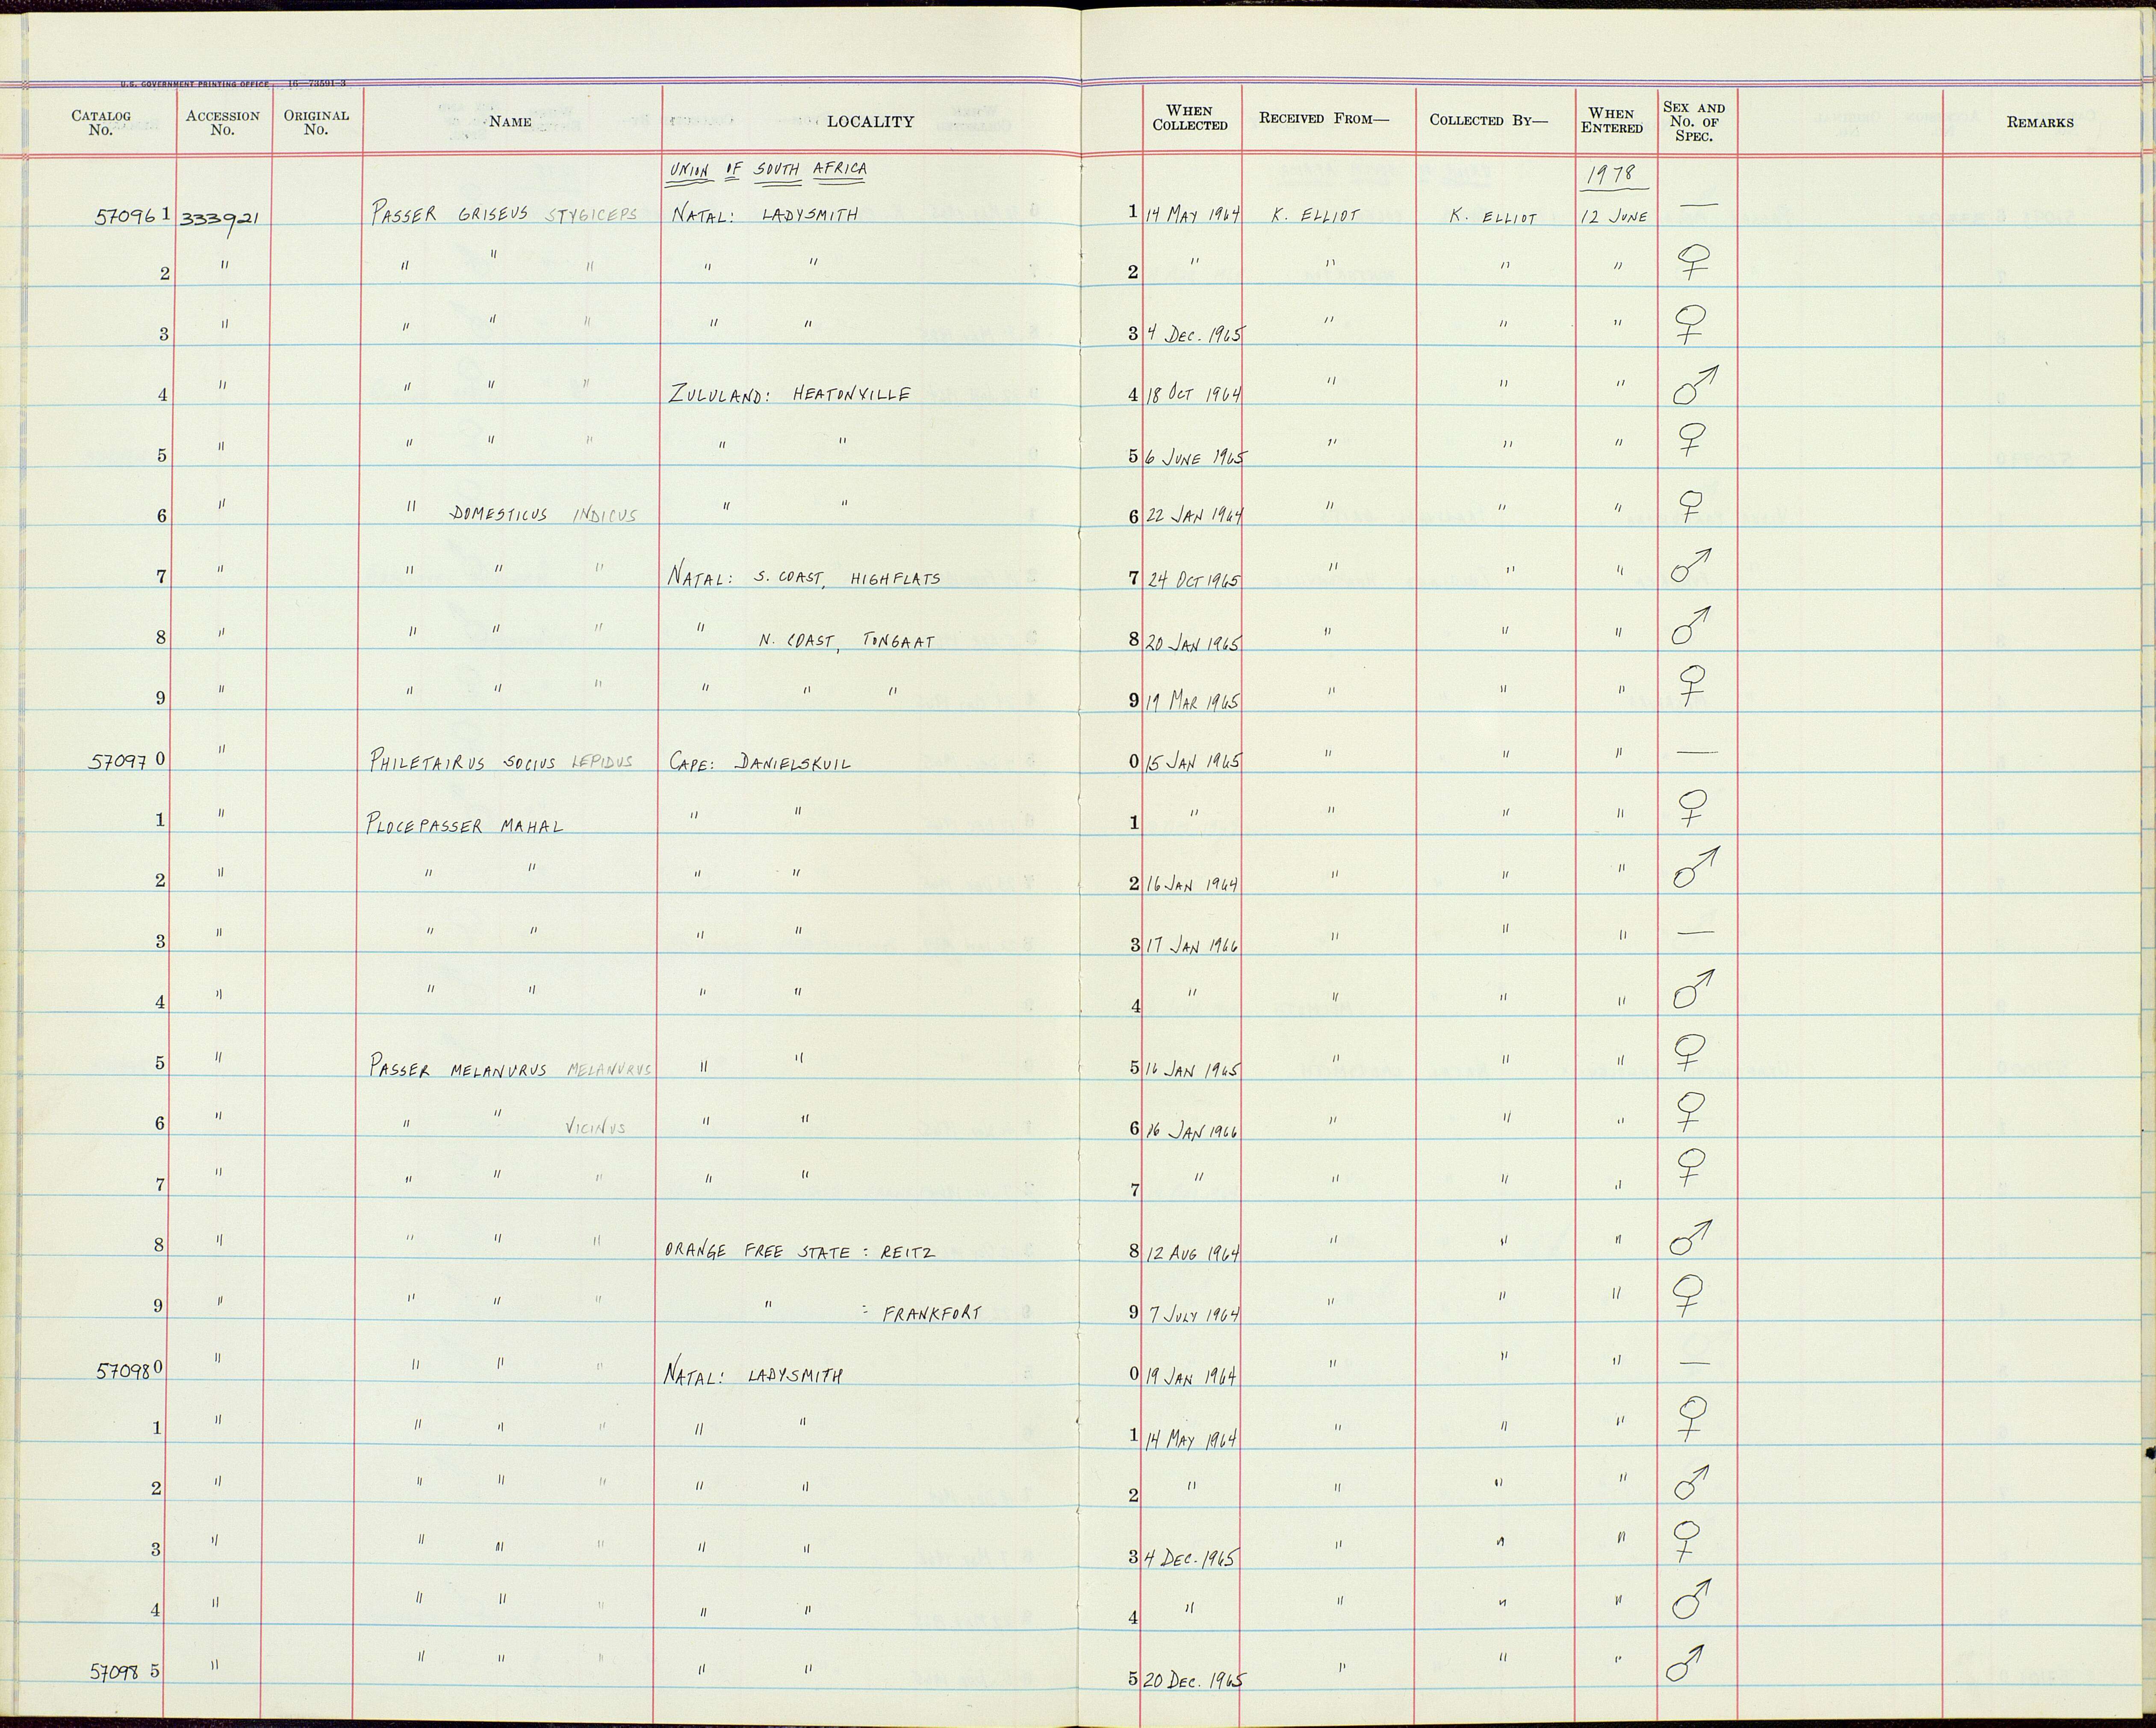
Task: Click the 'Original No.' column header
Action: pos(316,122)
